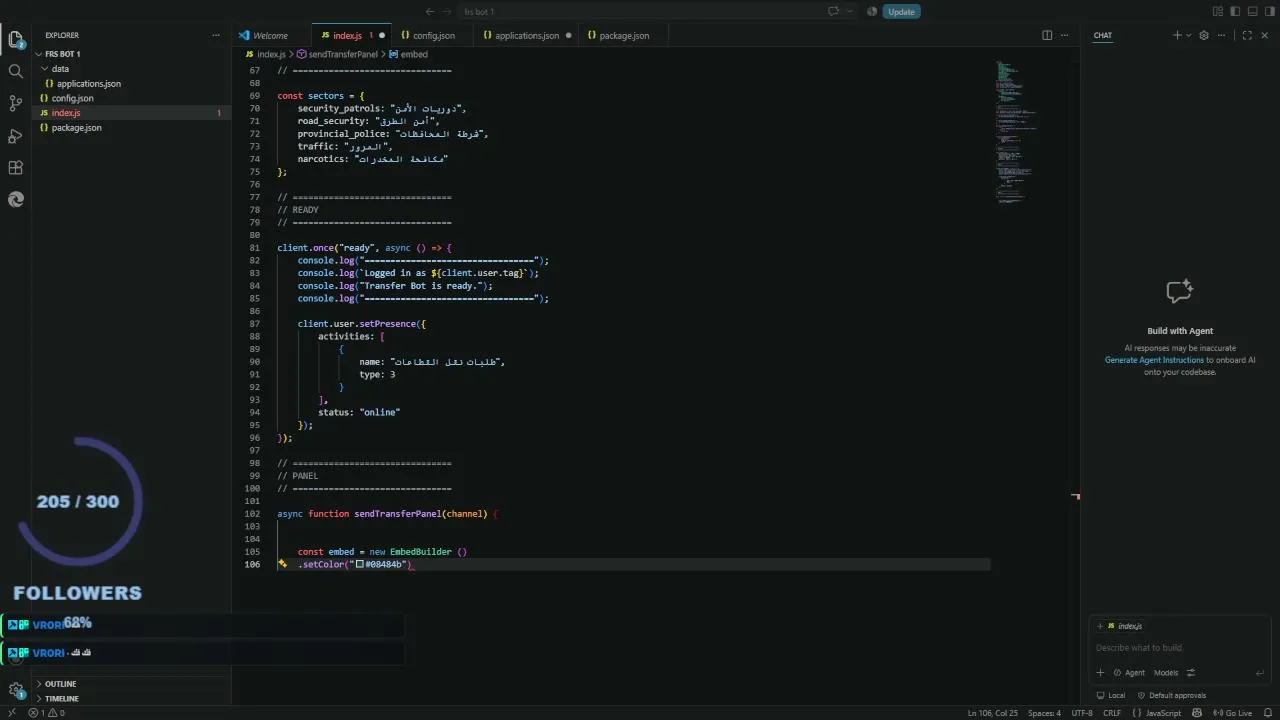Screen dimensions: 1280x720
Task: Open Copilot status icon in status bar
Action: [x=1197, y=713]
